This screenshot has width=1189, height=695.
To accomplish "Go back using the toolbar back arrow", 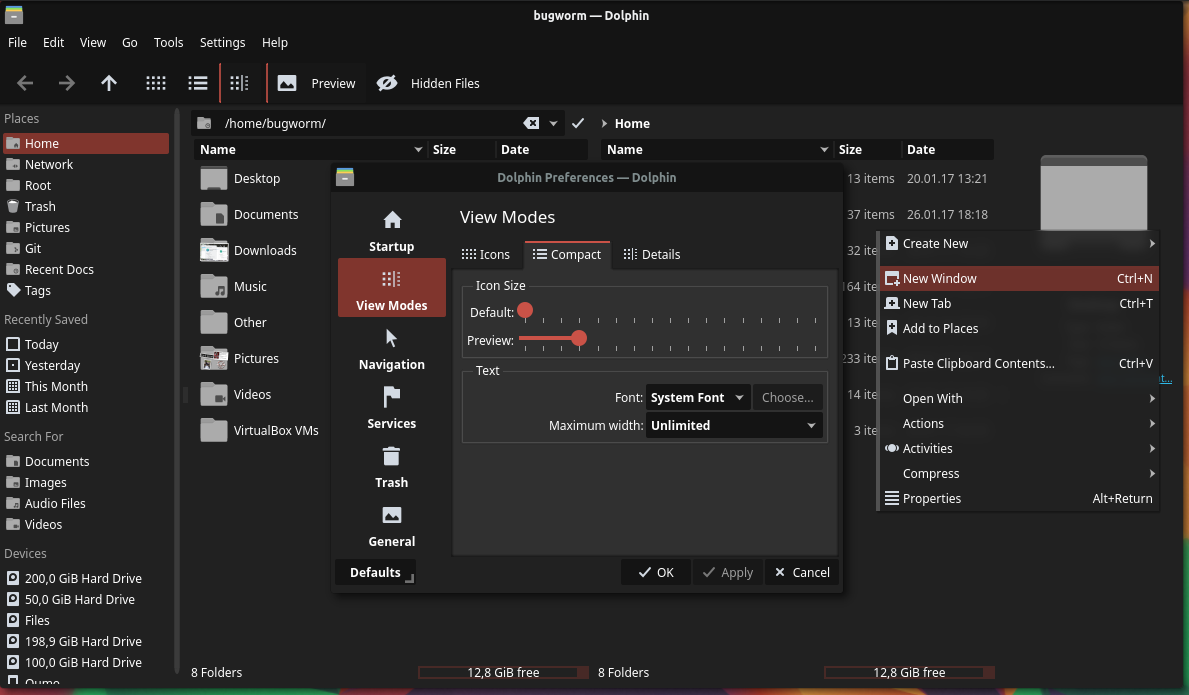I will click(25, 83).
